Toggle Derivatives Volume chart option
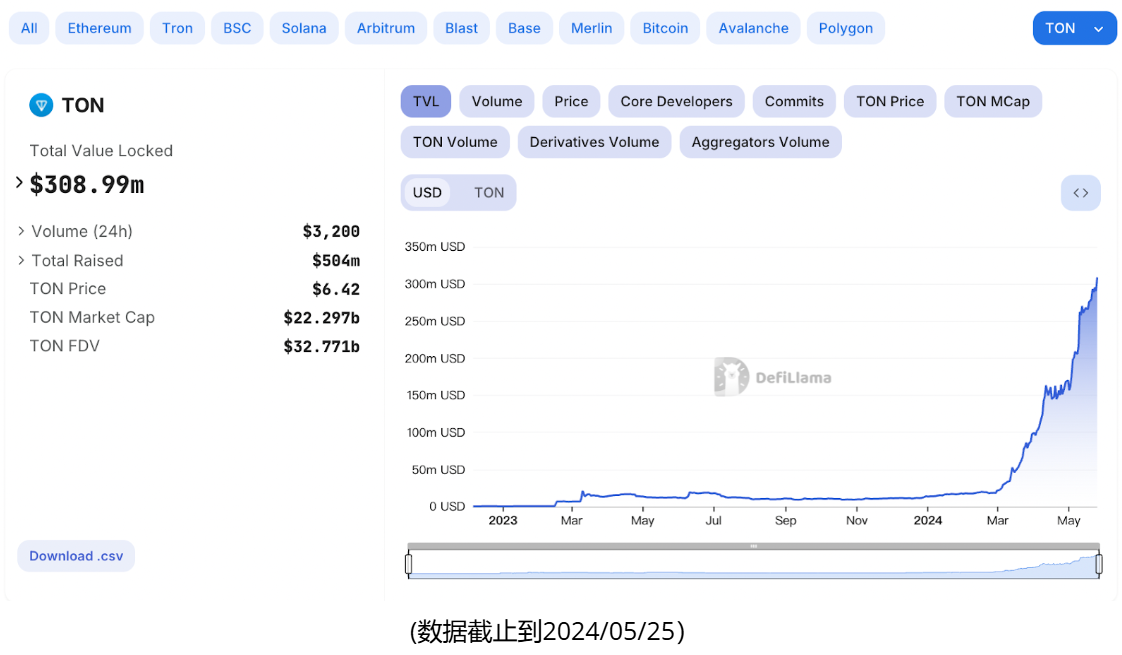The width and height of the screenshot is (1122, 655). tap(595, 142)
